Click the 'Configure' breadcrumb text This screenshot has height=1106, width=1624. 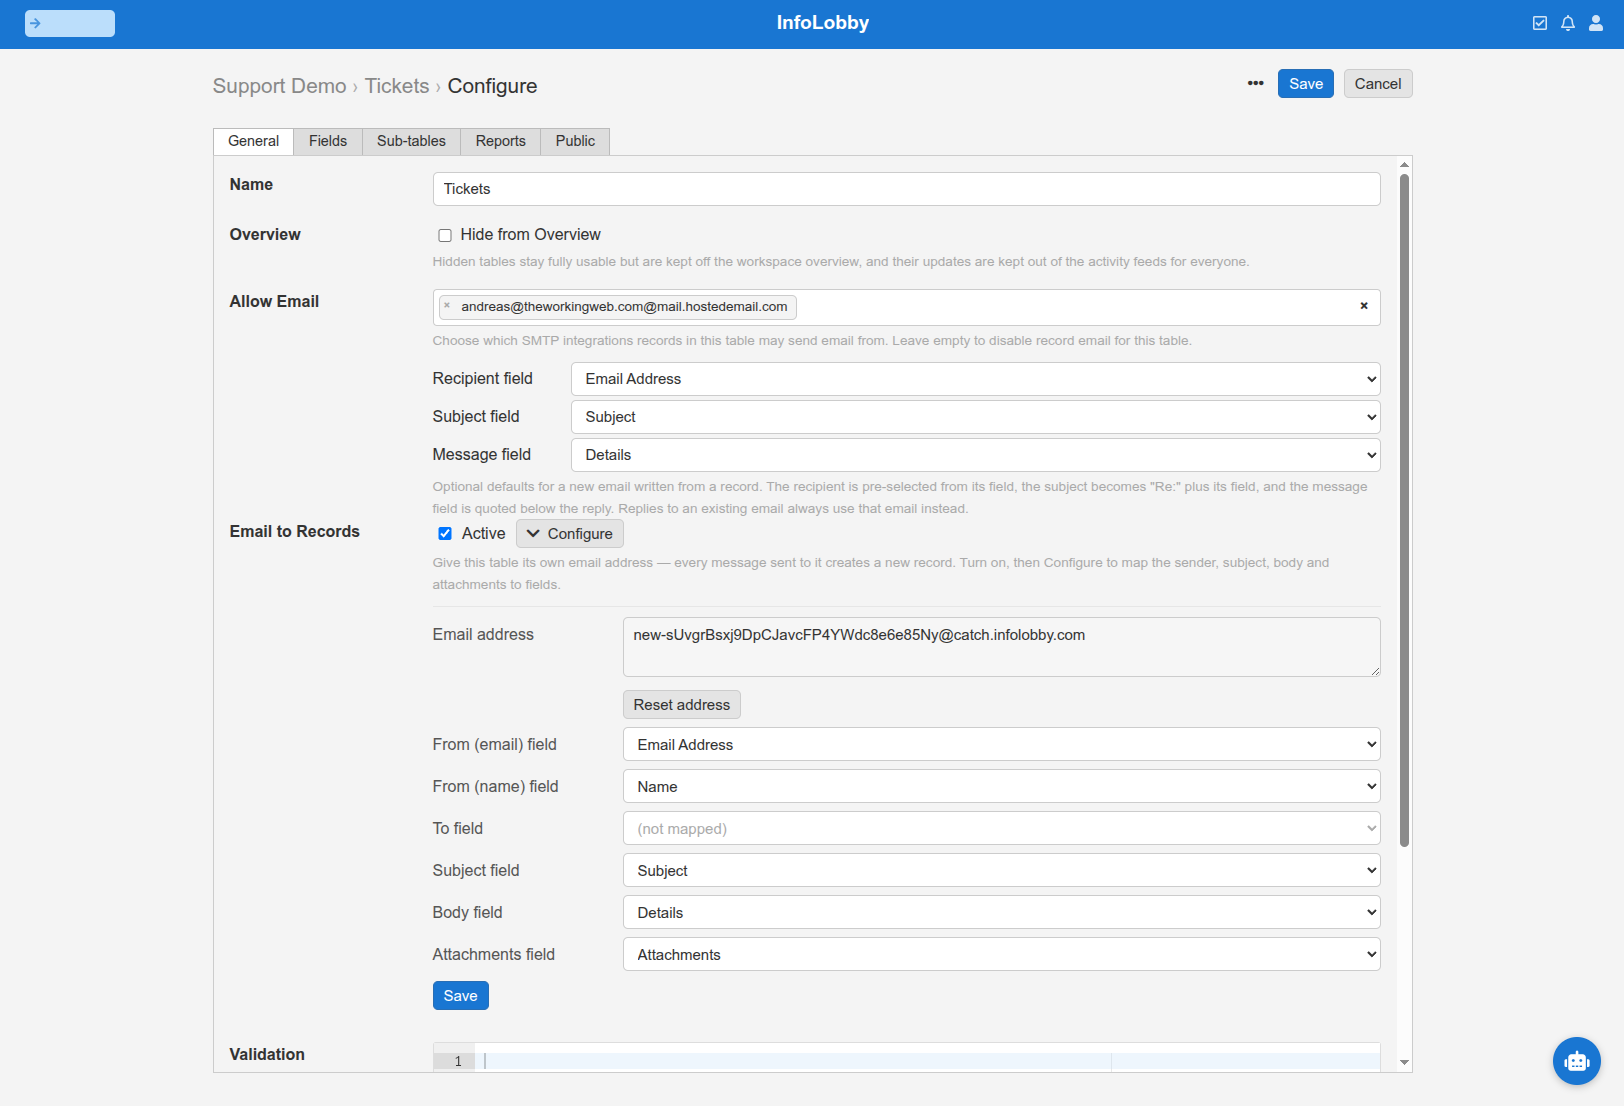[492, 86]
